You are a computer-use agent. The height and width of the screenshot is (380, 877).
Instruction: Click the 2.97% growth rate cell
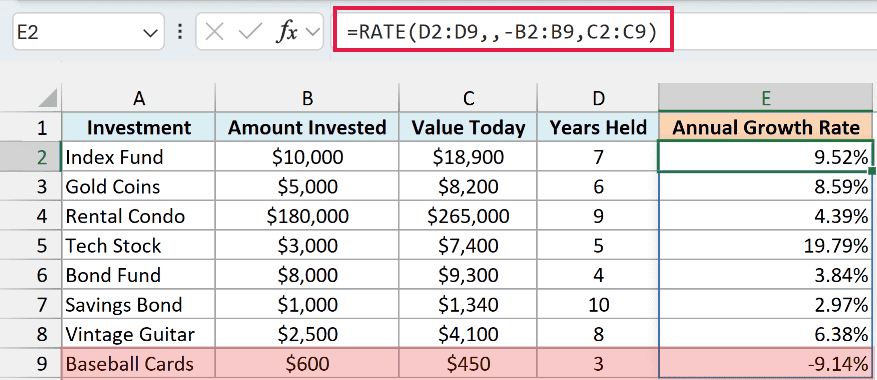(x=766, y=305)
